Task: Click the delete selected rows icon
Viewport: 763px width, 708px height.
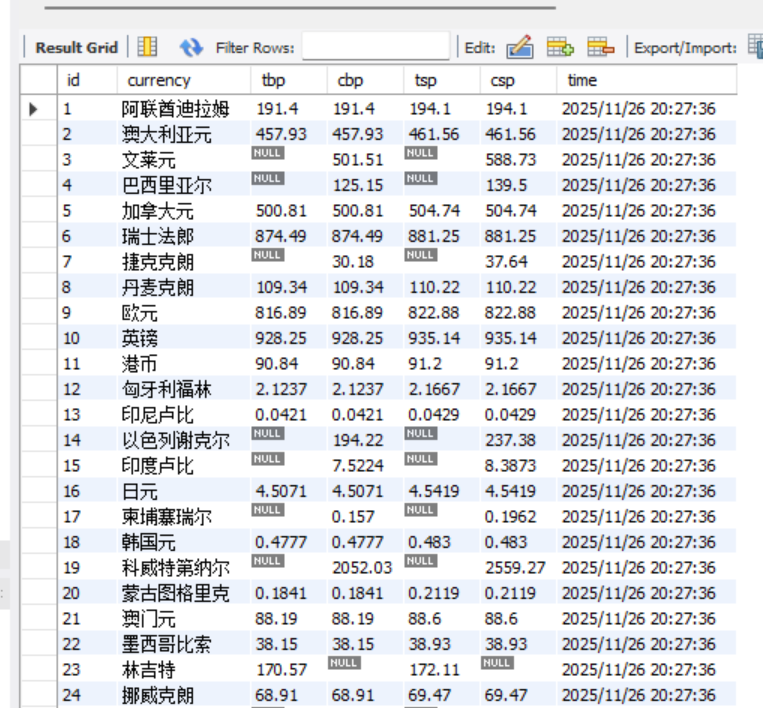Action: click(600, 47)
